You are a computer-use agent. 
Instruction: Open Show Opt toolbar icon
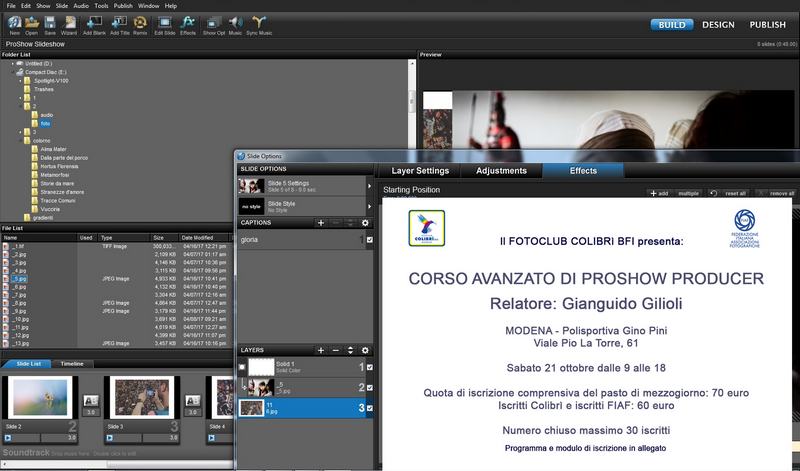(x=213, y=25)
